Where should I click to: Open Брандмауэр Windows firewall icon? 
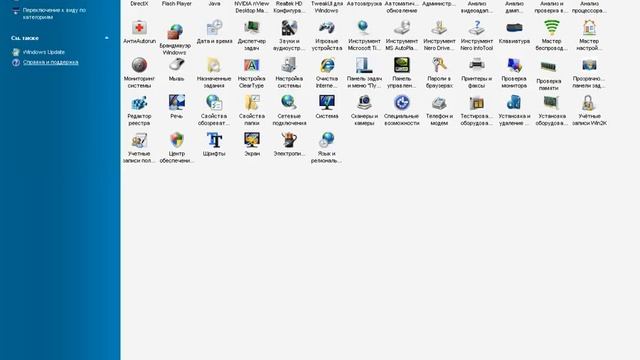pos(176,31)
